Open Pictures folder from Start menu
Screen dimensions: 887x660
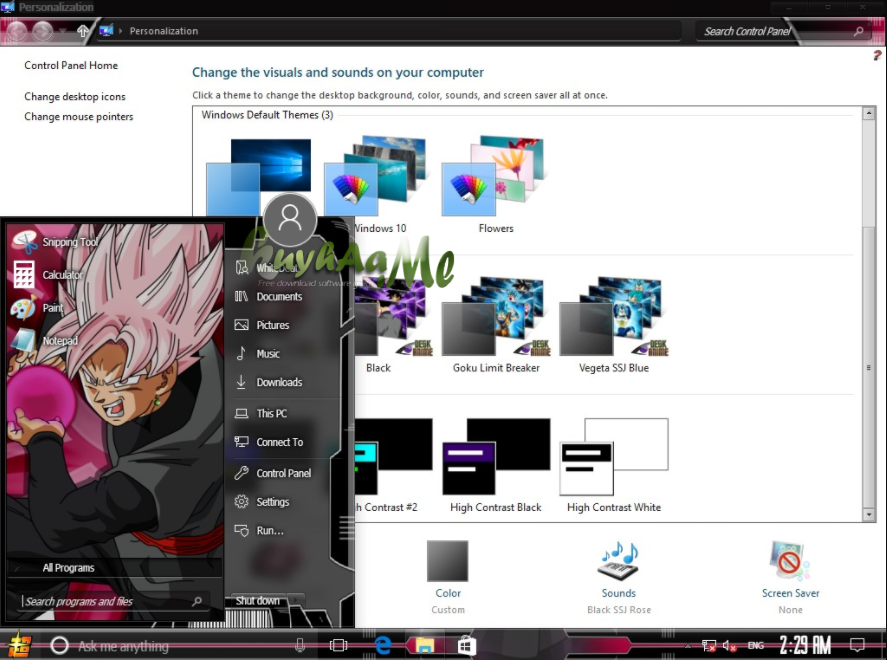(x=262, y=325)
